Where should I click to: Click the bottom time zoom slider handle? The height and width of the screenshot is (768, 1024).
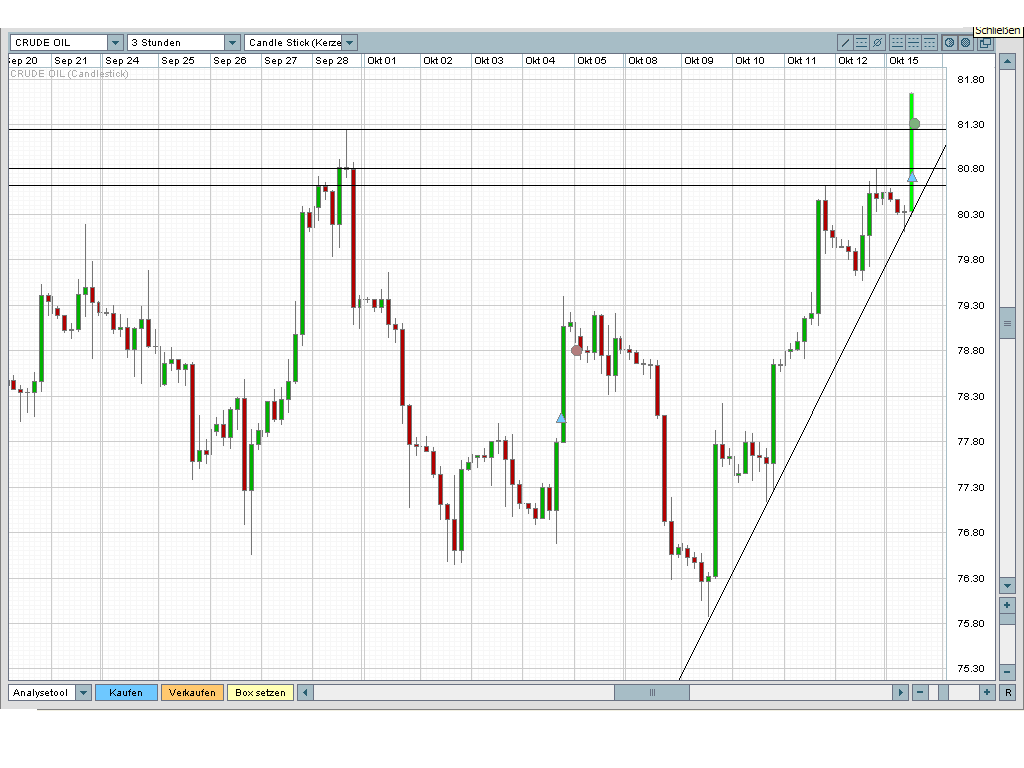click(944, 692)
